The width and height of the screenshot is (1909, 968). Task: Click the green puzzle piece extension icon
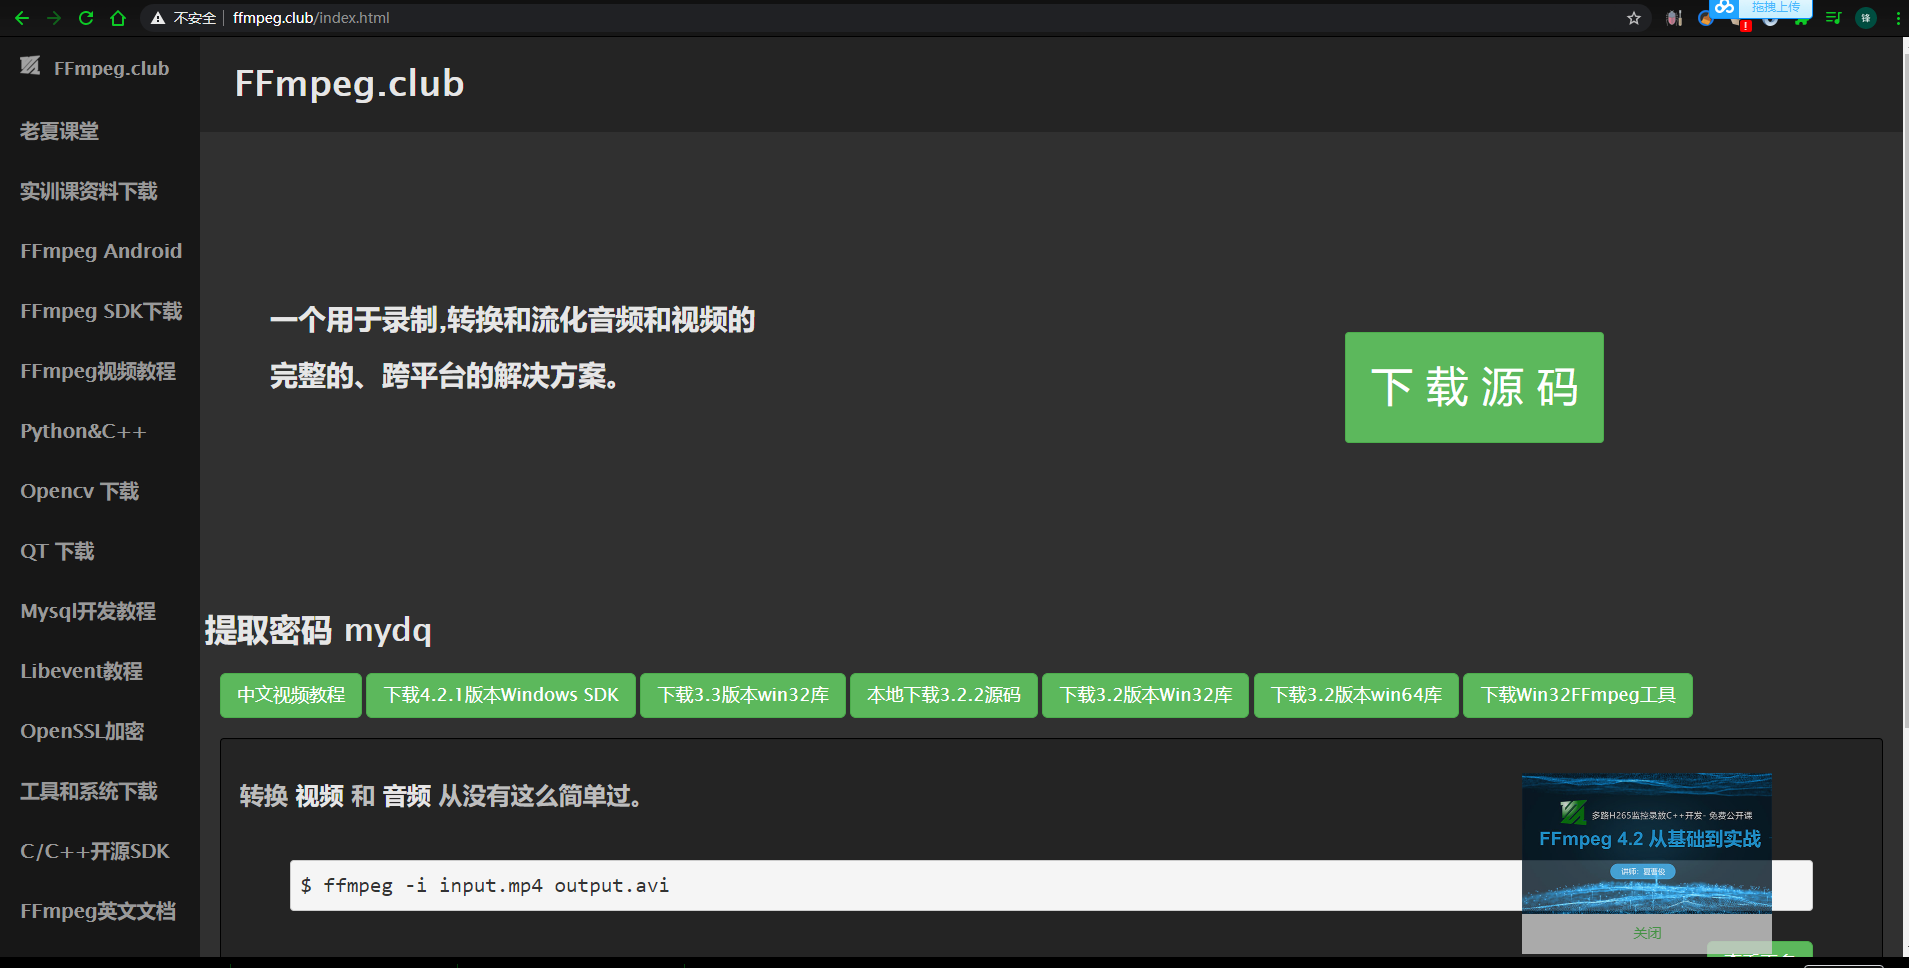pos(1802,21)
